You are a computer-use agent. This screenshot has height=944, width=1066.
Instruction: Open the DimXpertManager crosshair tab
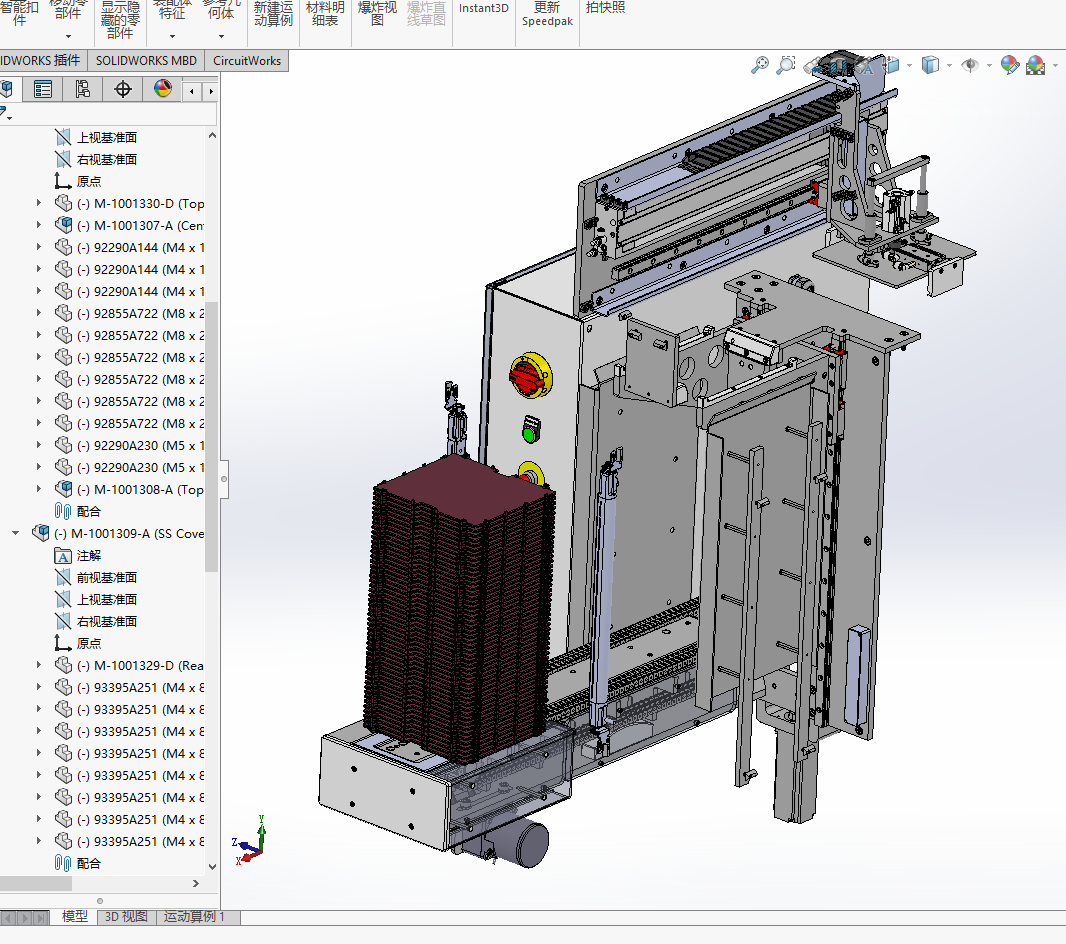[x=122, y=89]
